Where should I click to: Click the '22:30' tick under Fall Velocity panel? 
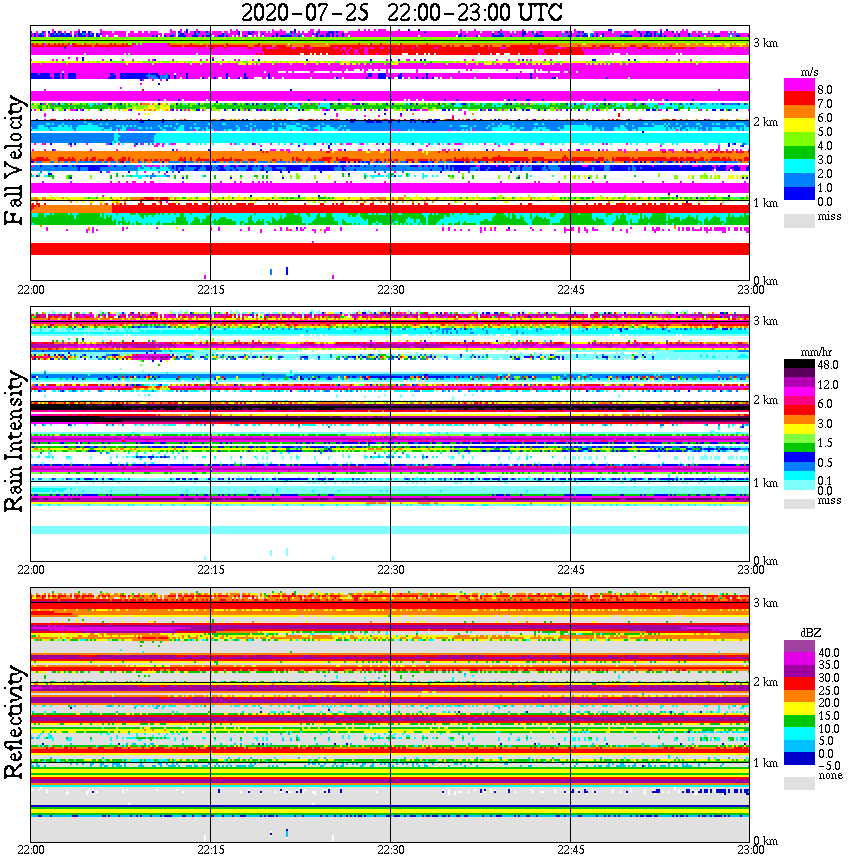[391, 290]
